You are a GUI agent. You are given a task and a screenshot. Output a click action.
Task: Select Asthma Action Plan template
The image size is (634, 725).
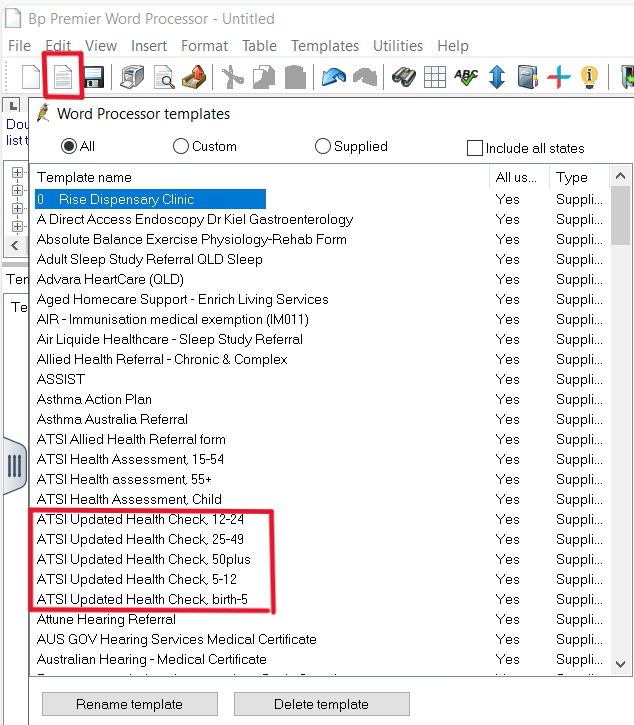click(94, 399)
